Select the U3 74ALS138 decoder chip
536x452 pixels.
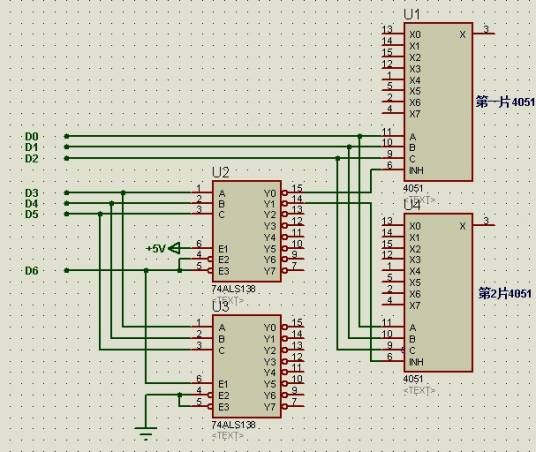click(x=247, y=366)
